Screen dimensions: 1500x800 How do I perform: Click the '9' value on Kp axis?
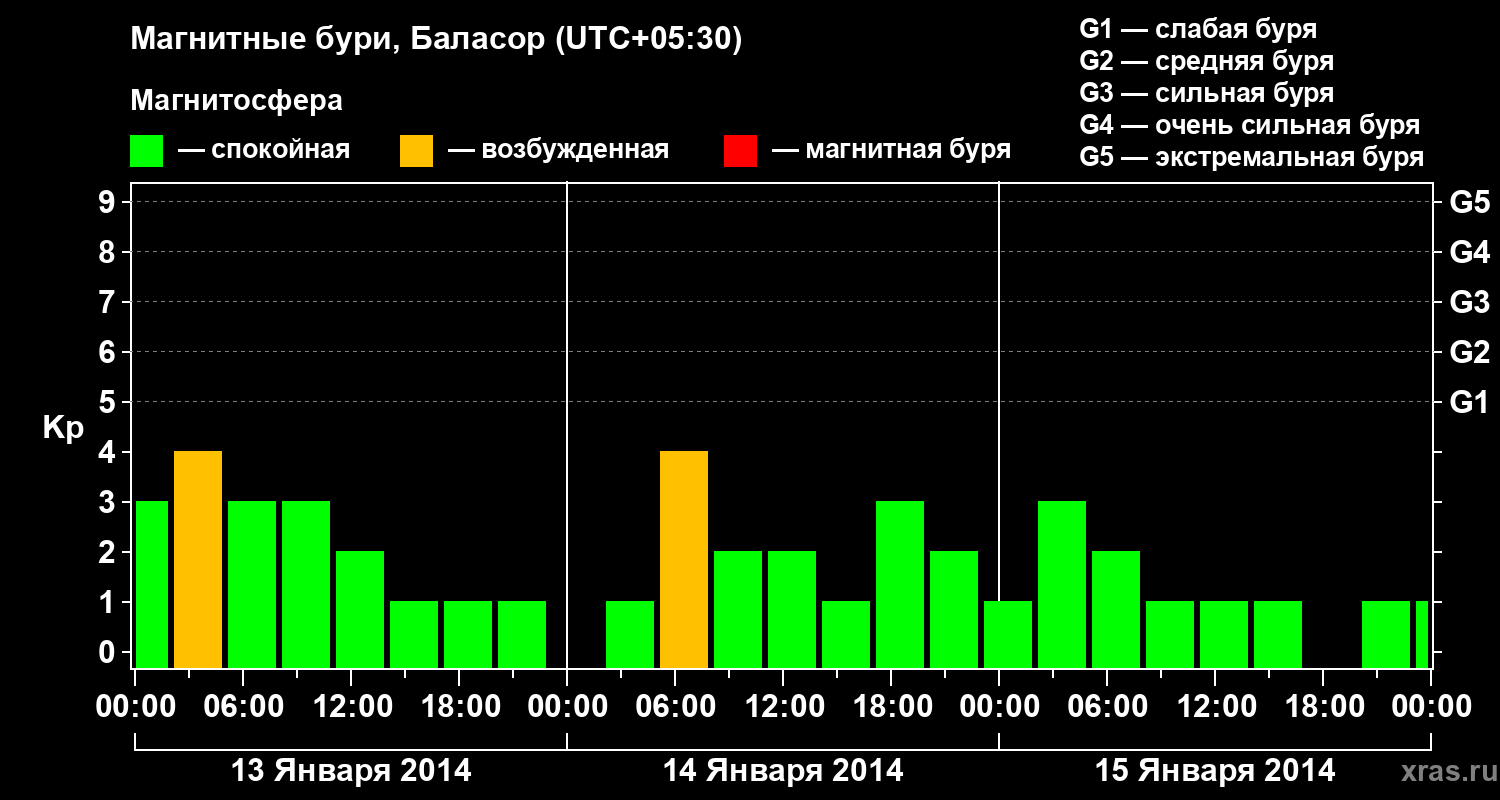109,202
